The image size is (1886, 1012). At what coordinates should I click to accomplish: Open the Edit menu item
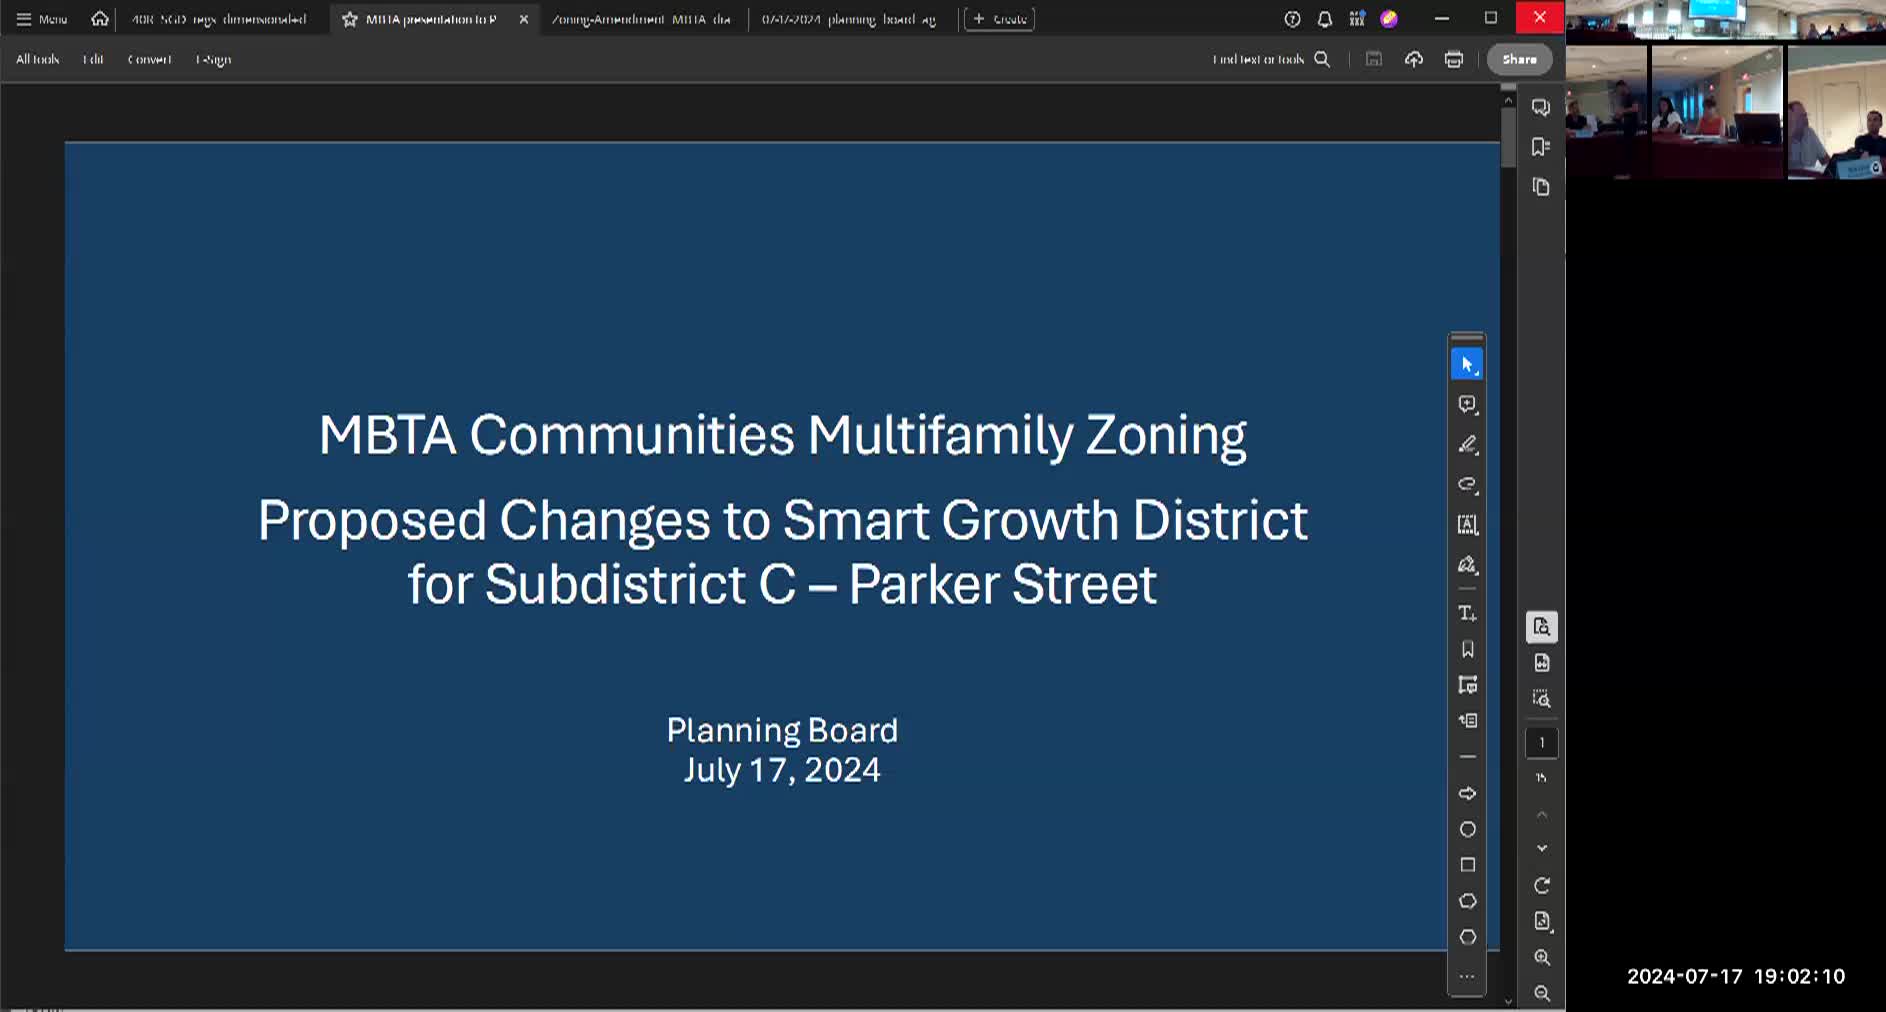[93, 59]
